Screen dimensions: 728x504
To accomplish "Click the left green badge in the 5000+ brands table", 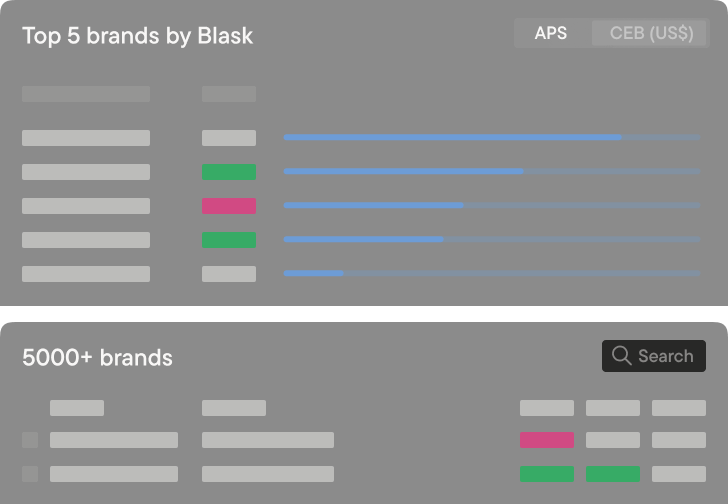I will [547, 474].
